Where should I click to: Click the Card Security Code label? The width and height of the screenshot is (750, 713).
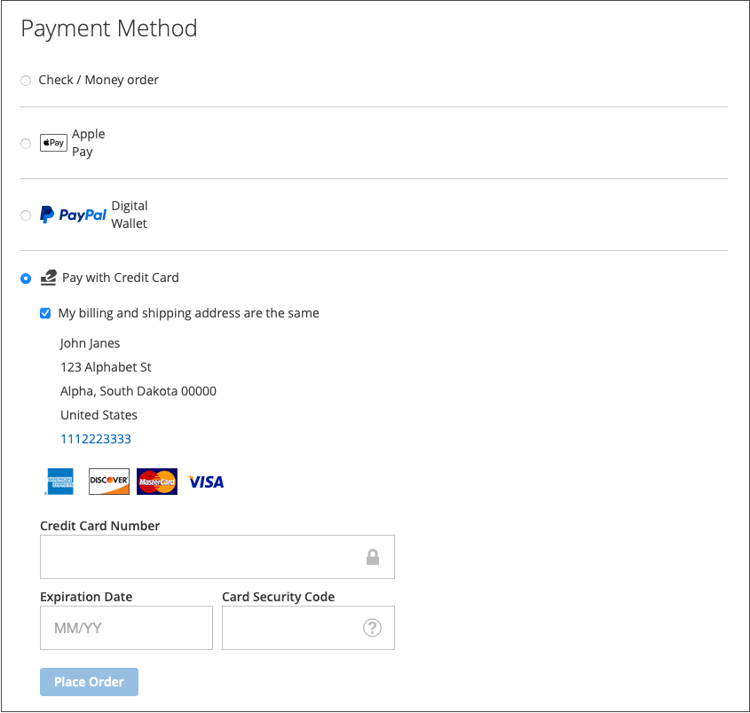tap(278, 597)
